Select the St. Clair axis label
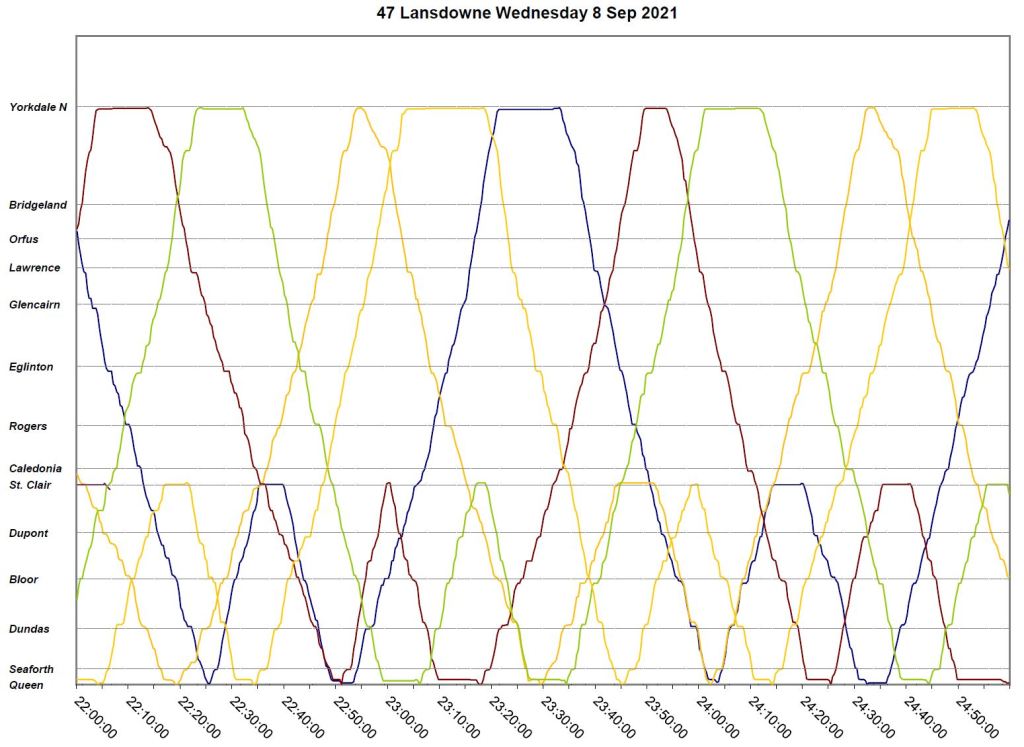Viewport: 1024px width, 747px height. coord(31,485)
